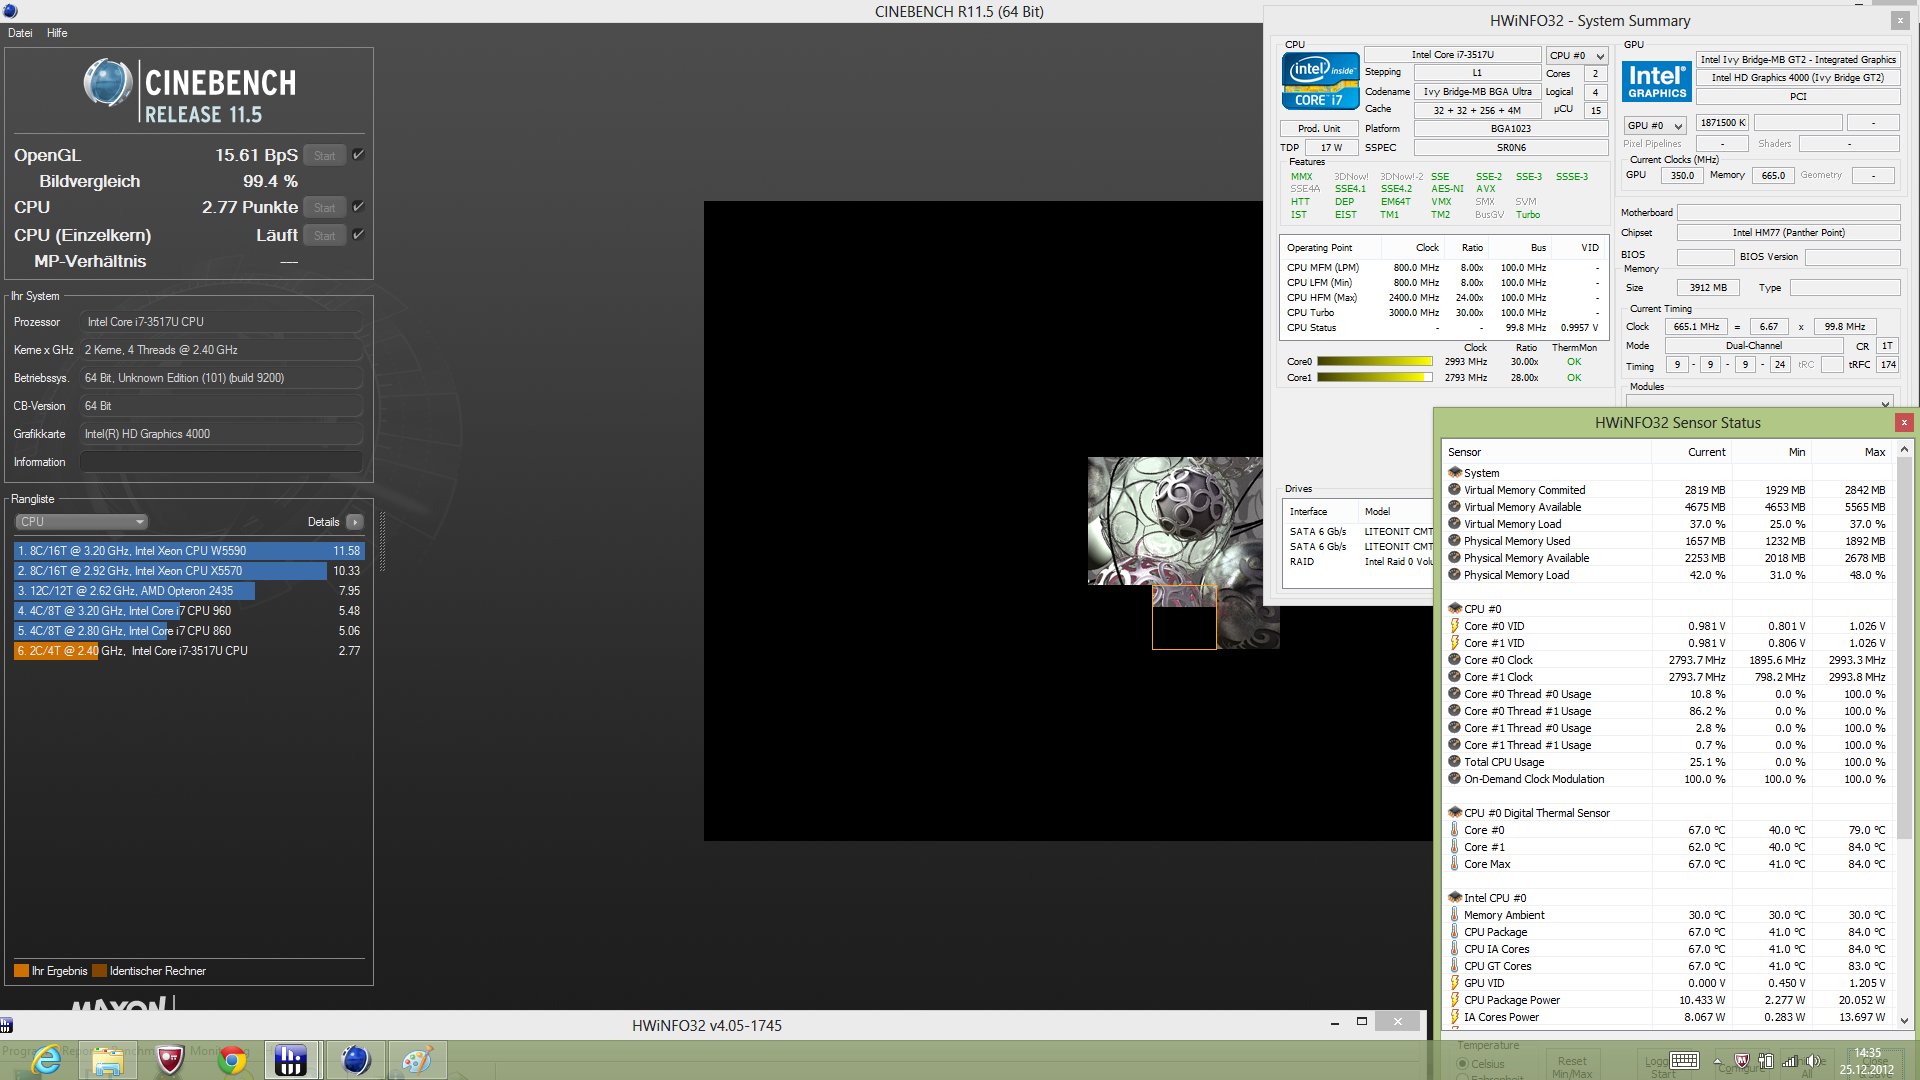Switch to HWiNFO32 taskbar icon

coord(292,1060)
